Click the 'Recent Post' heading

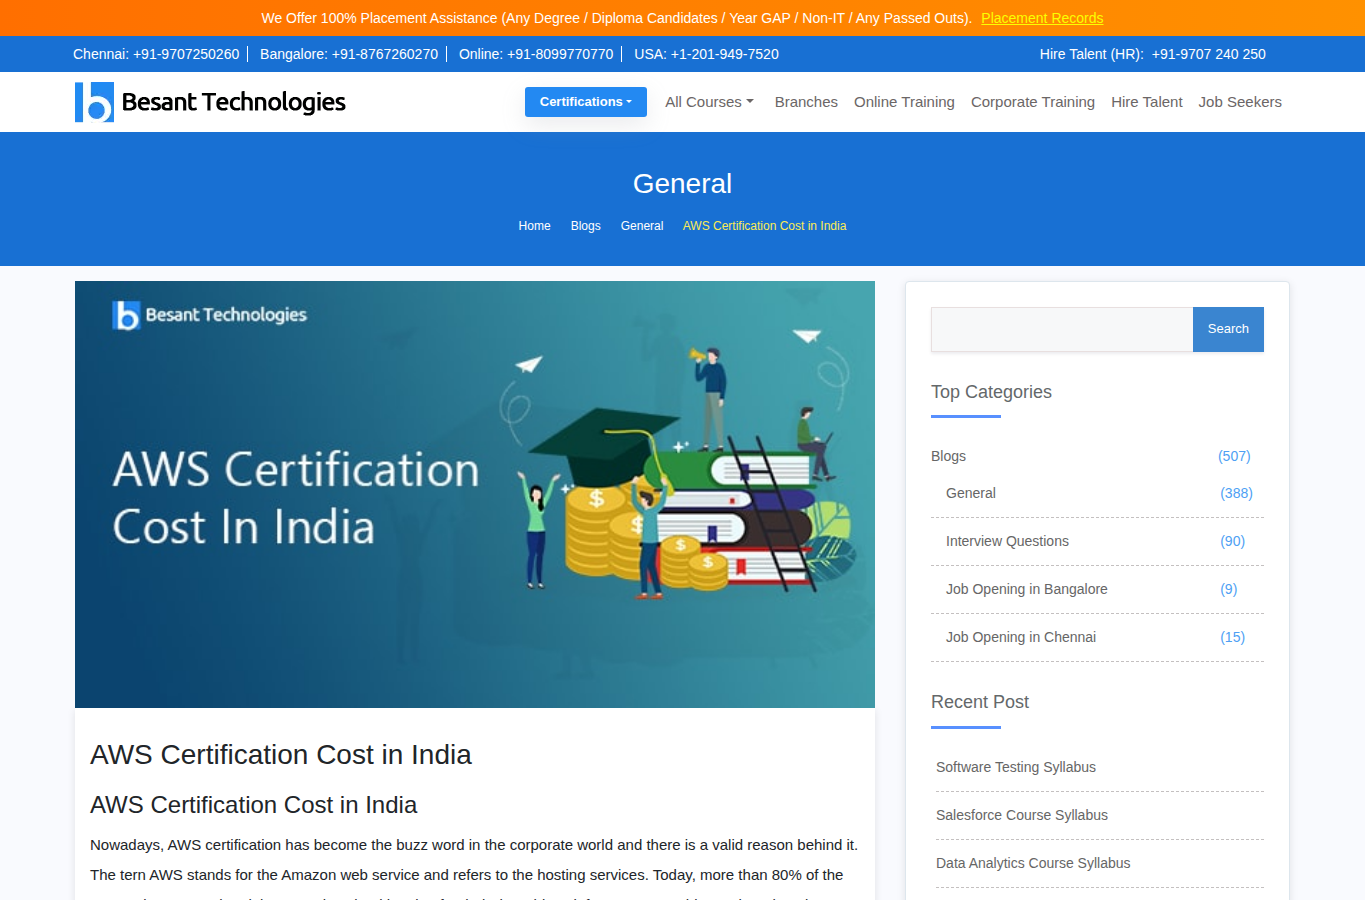tap(980, 702)
